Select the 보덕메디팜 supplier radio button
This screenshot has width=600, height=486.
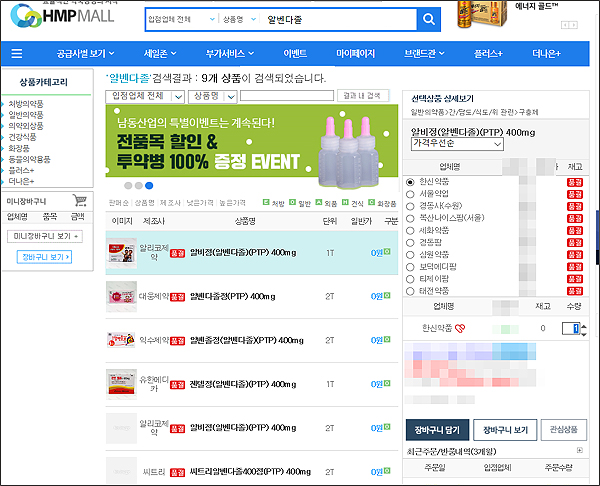tap(410, 267)
